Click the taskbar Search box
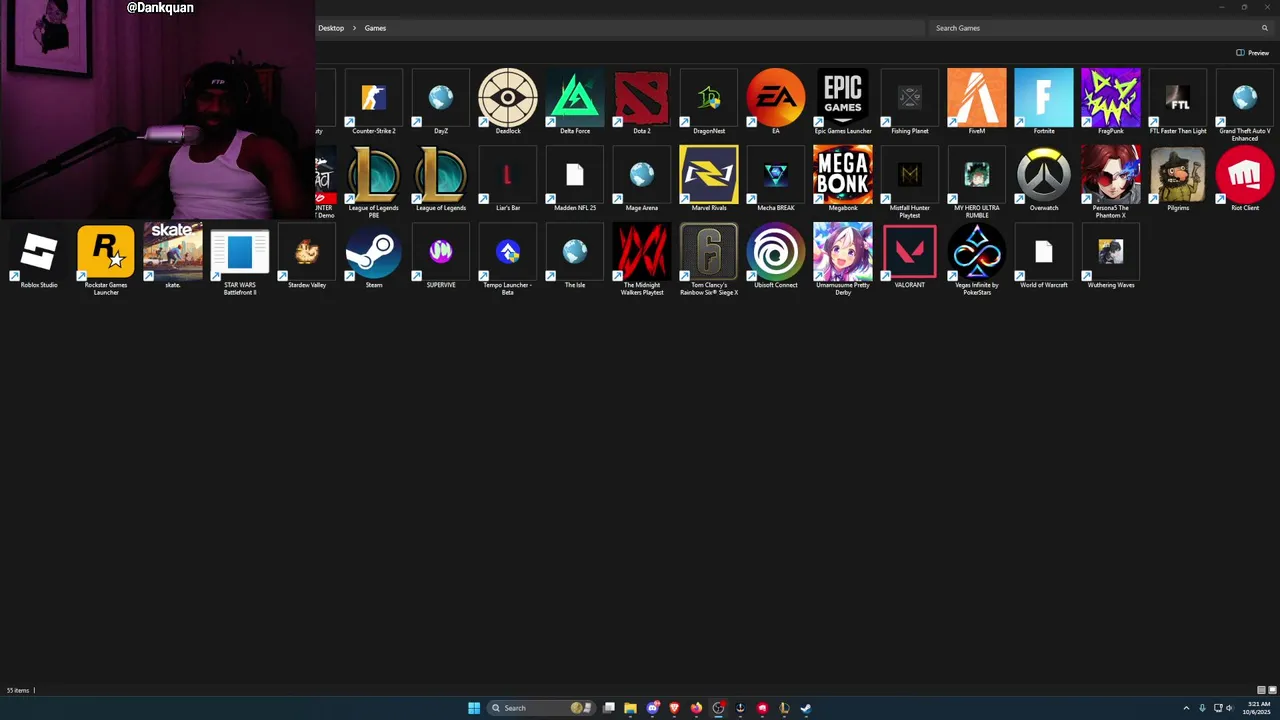The width and height of the screenshot is (1280, 720). (x=541, y=708)
